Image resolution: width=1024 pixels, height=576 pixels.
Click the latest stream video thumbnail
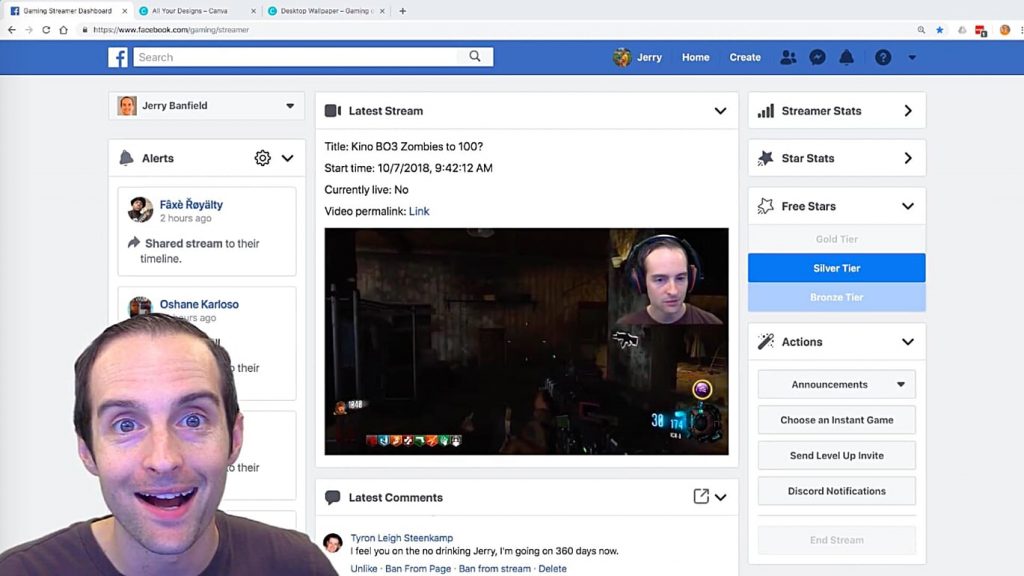[526, 342]
